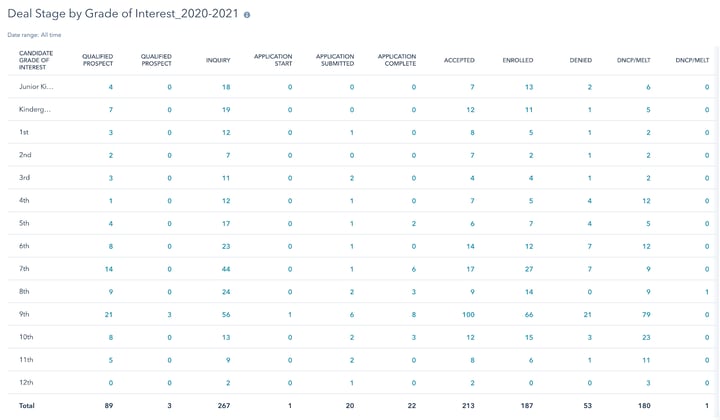The width and height of the screenshot is (720, 420).
Task: Click the Application Start column header
Action: click(x=273, y=60)
